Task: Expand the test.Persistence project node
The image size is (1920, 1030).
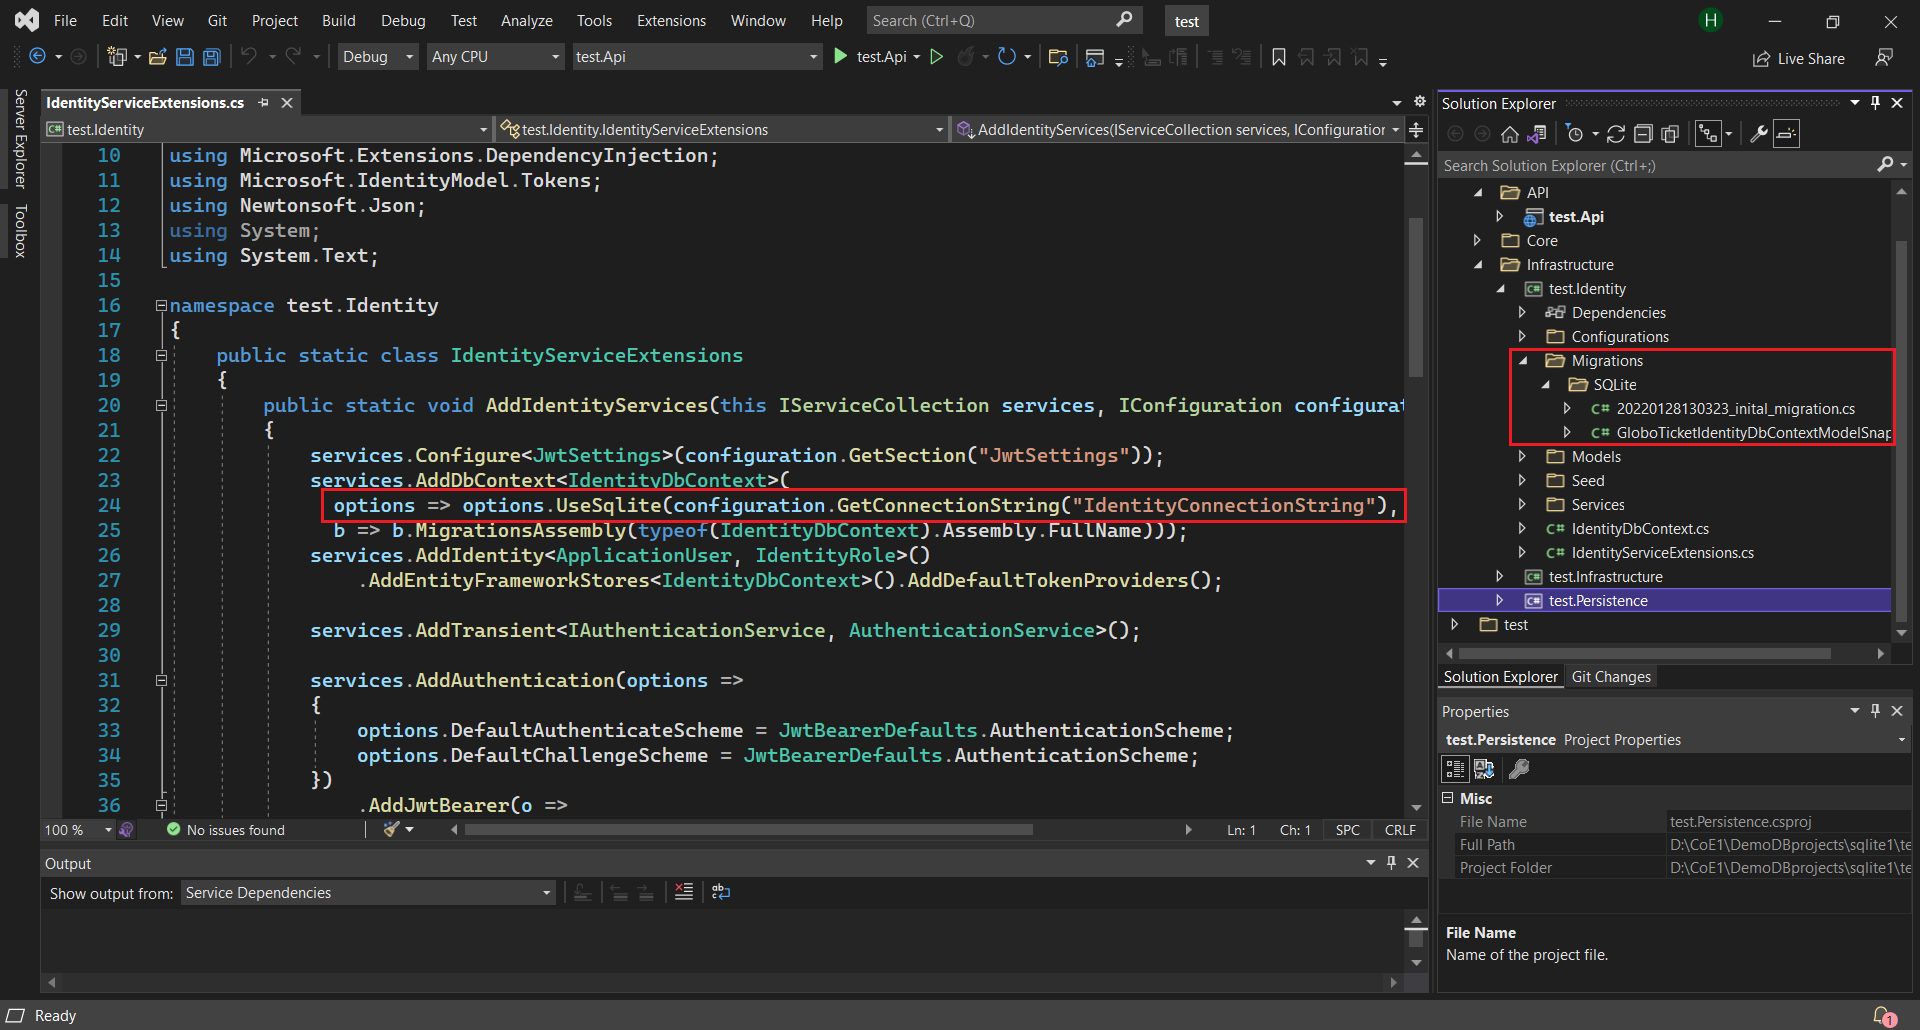Action: (1499, 601)
